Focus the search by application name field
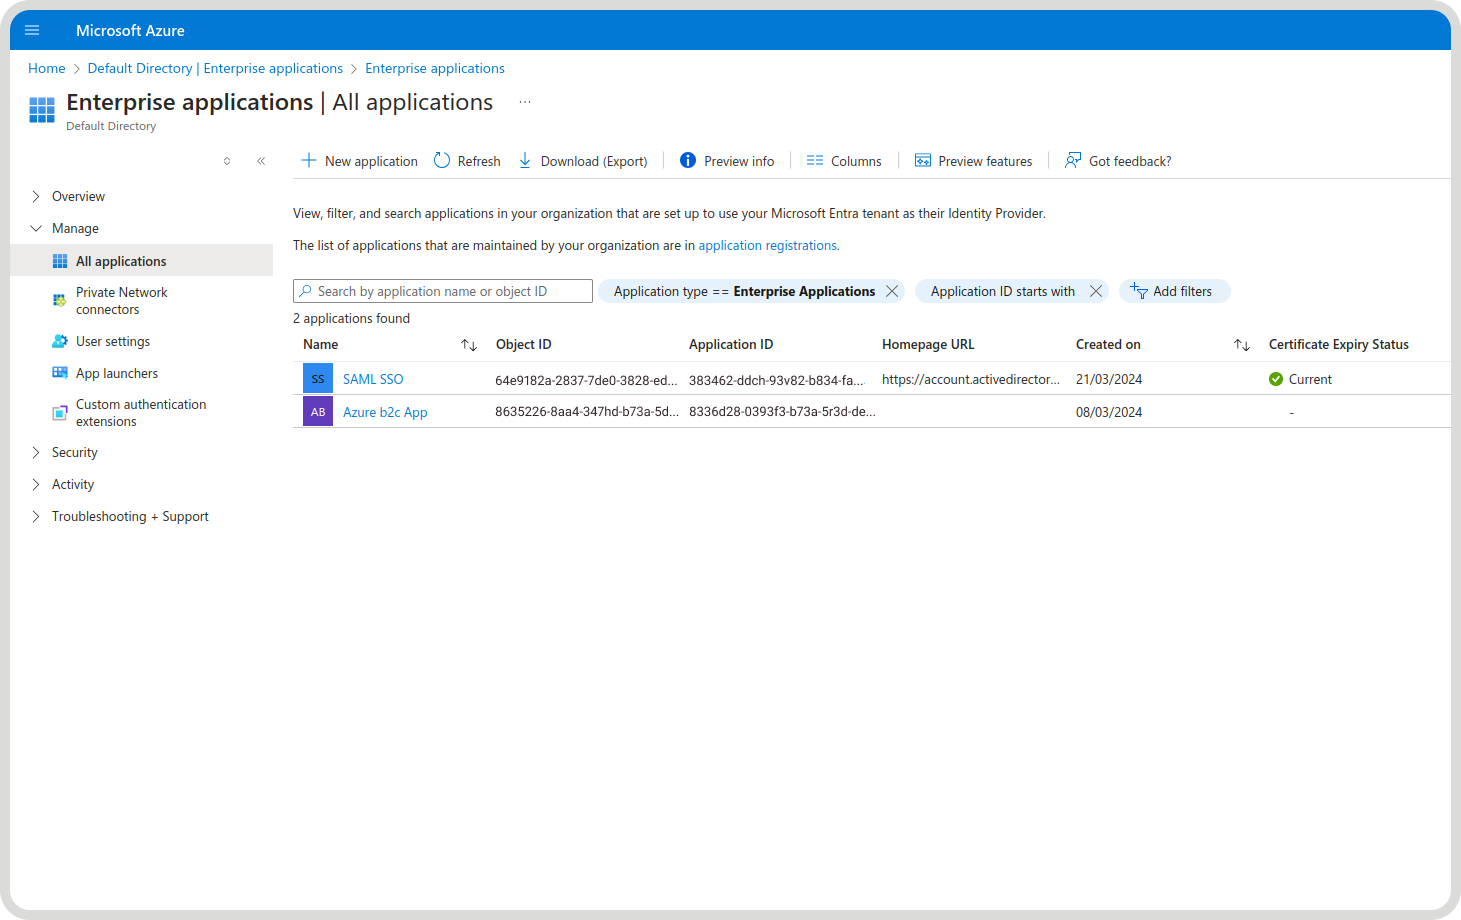1461x920 pixels. [x=443, y=291]
